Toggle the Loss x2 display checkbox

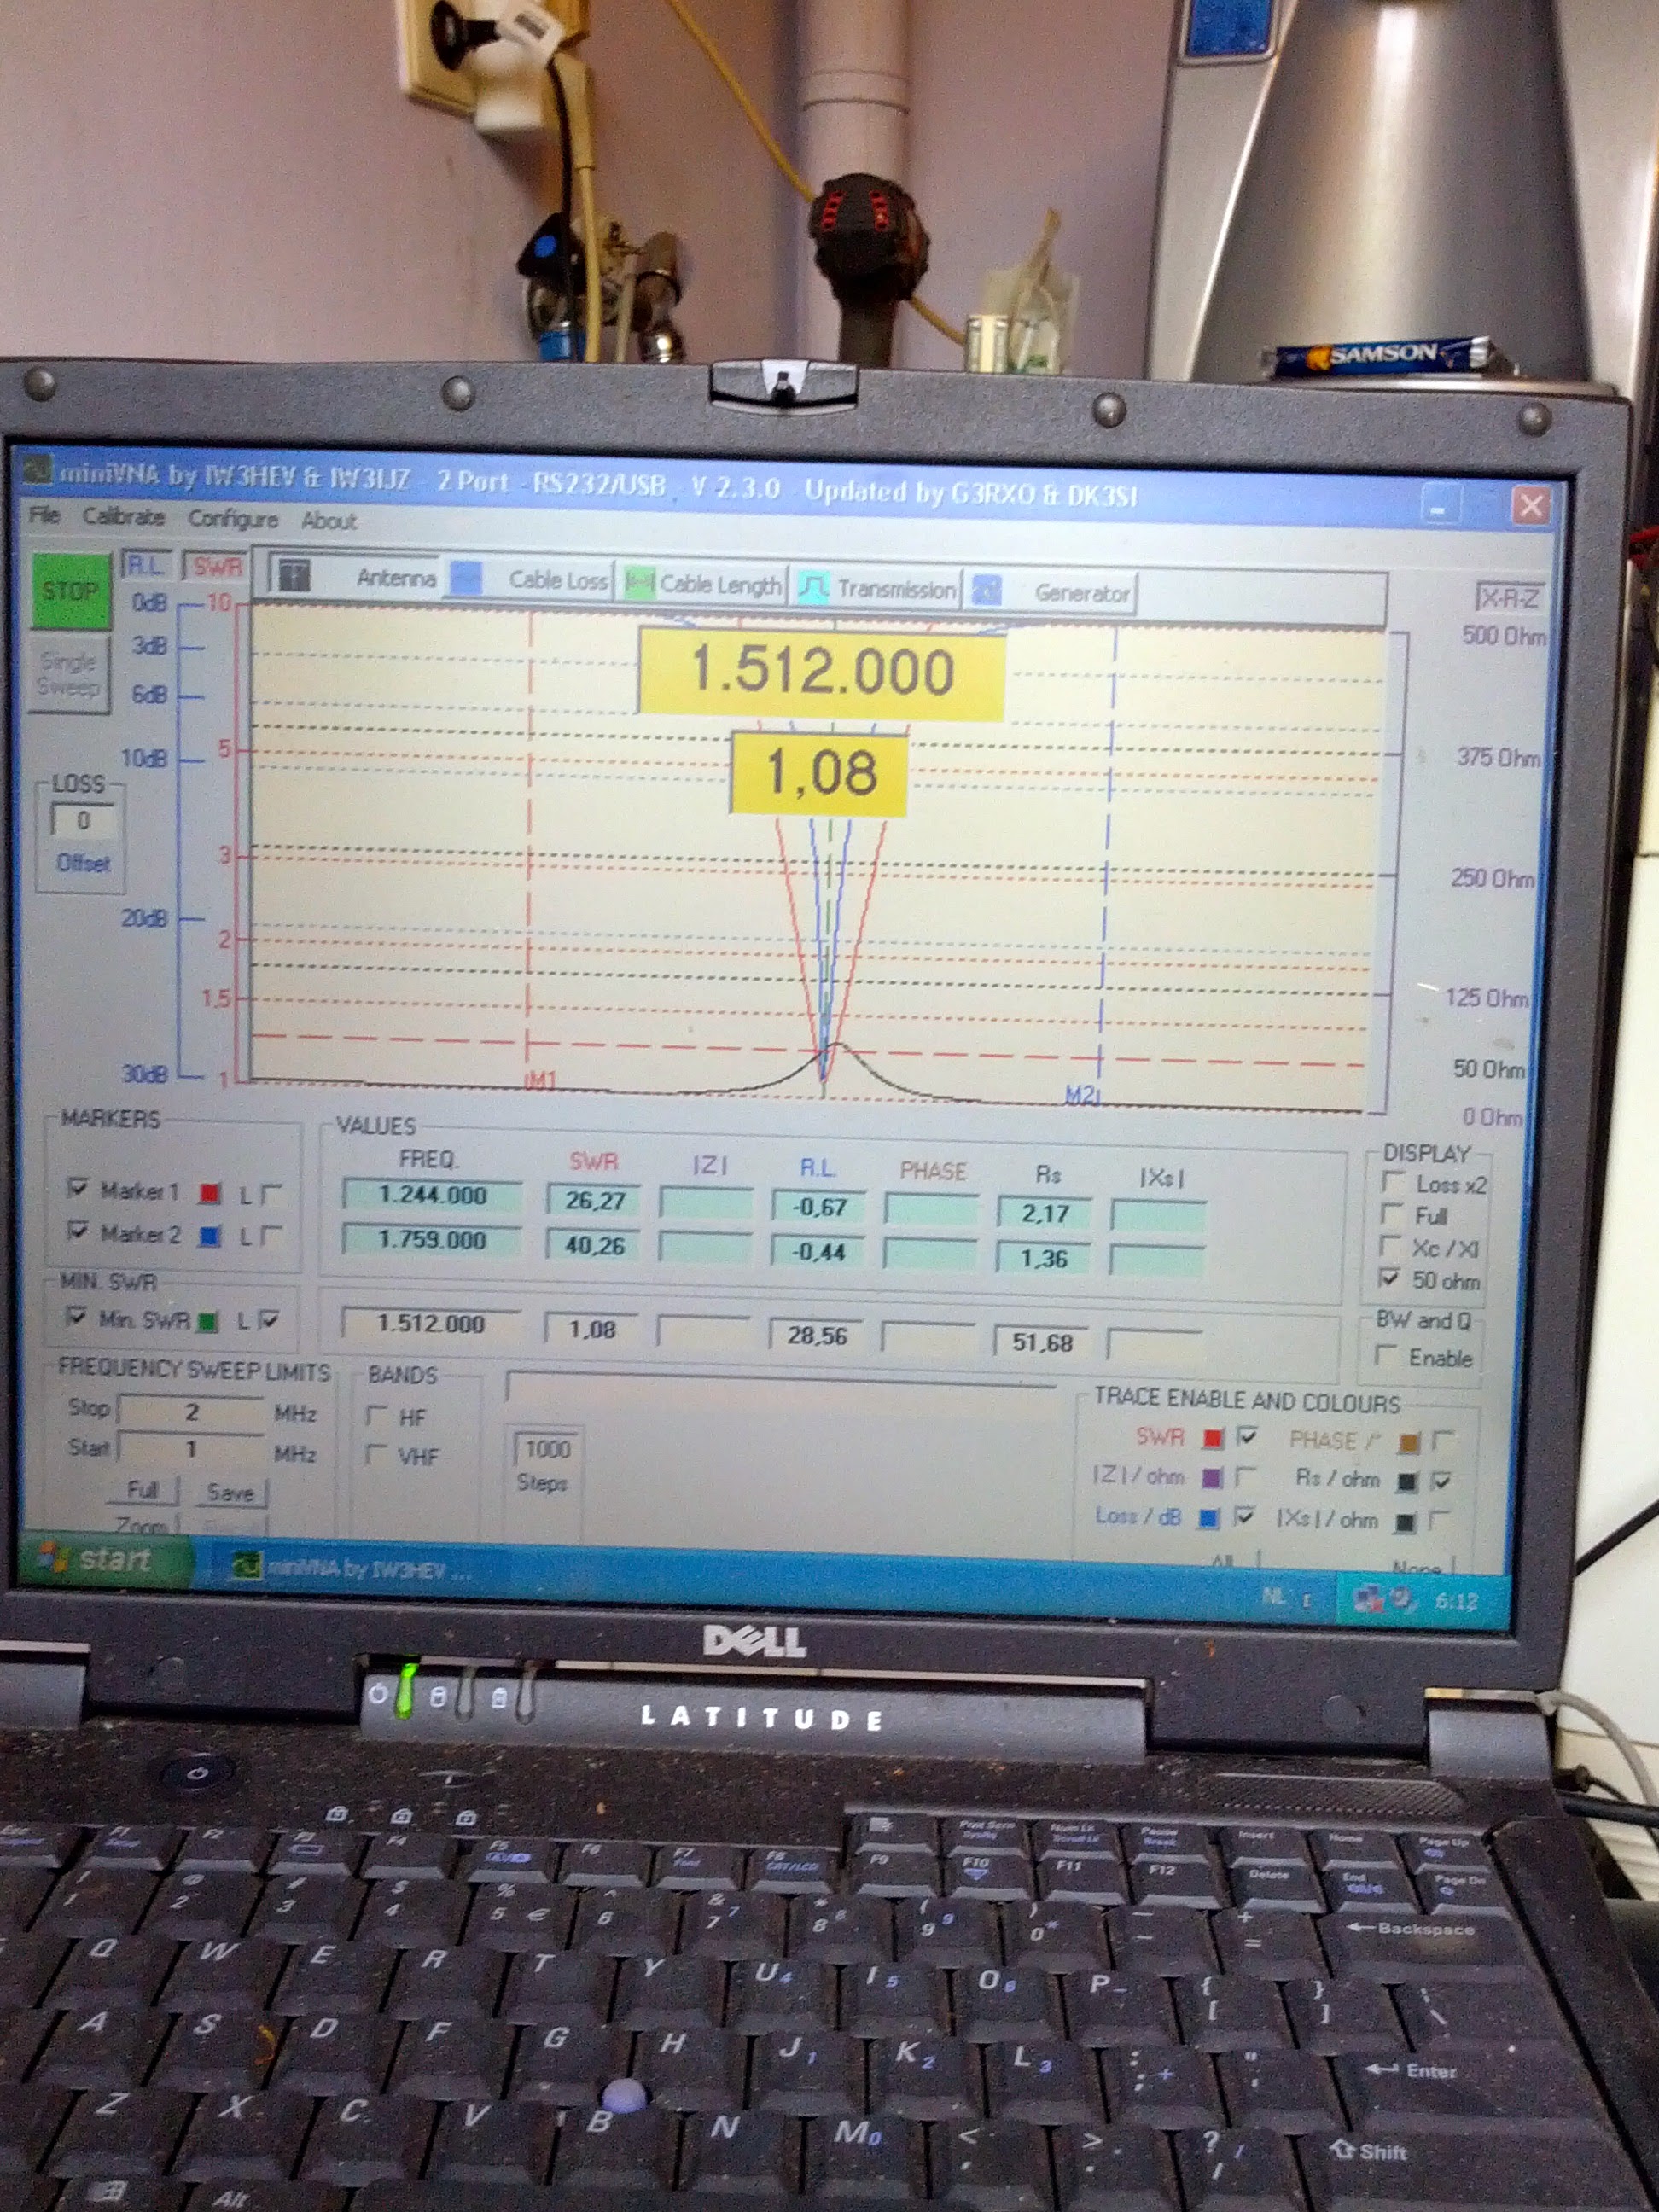pos(1392,1182)
